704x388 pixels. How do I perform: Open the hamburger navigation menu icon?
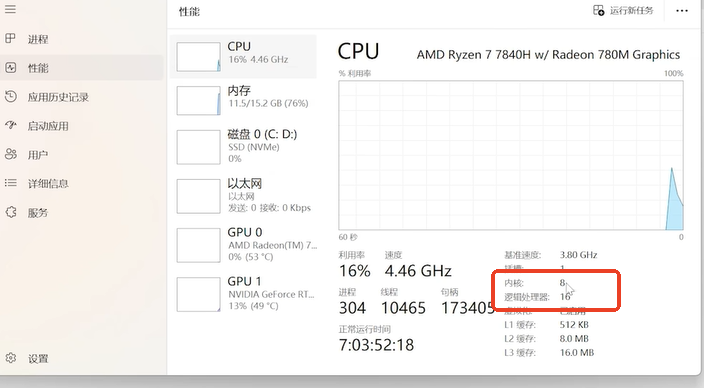pos(10,9)
